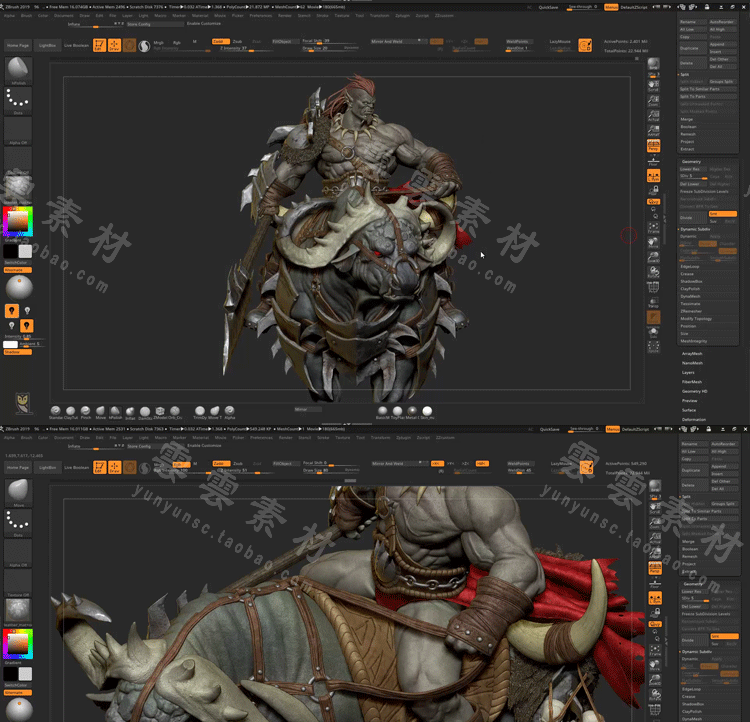
Task: Expand DynaMesh section in top window
Action: (690, 296)
